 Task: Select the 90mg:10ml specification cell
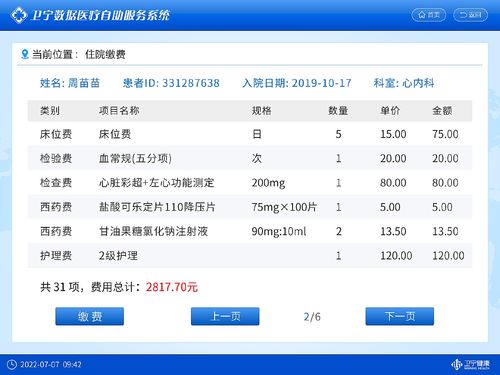279,231
